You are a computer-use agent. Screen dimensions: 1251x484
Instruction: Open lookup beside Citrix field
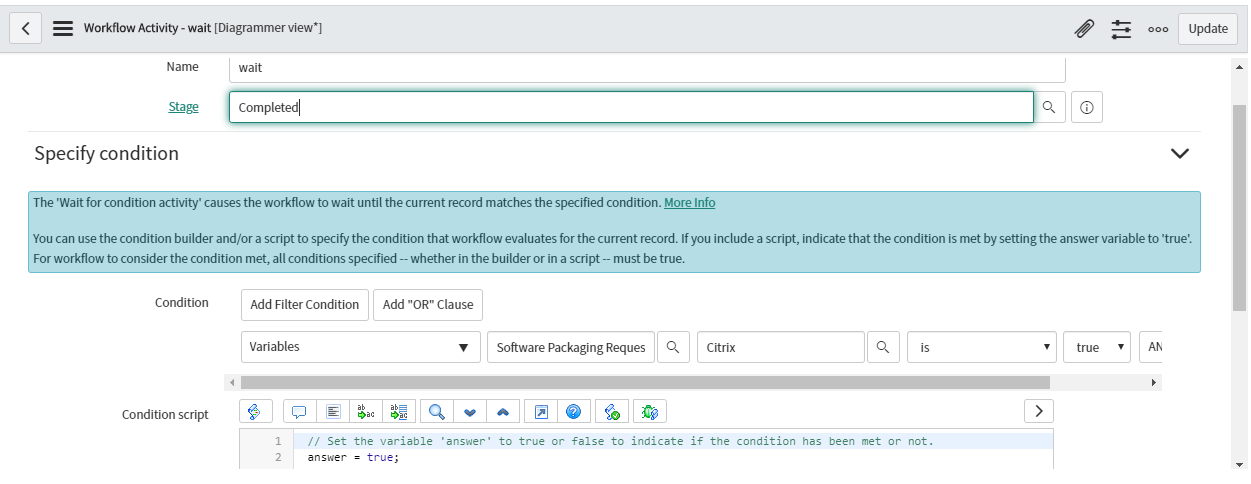(882, 347)
